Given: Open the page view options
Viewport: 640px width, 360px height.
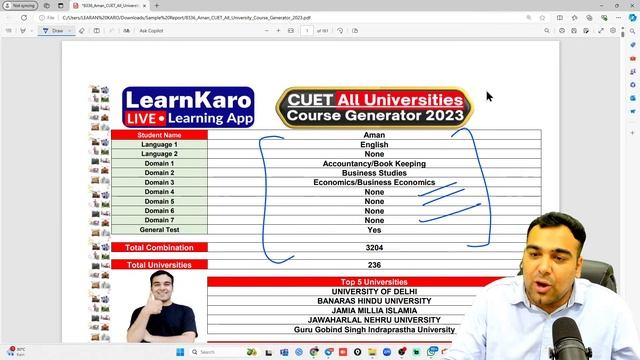Looking at the screenshot, I should click(x=355, y=31).
